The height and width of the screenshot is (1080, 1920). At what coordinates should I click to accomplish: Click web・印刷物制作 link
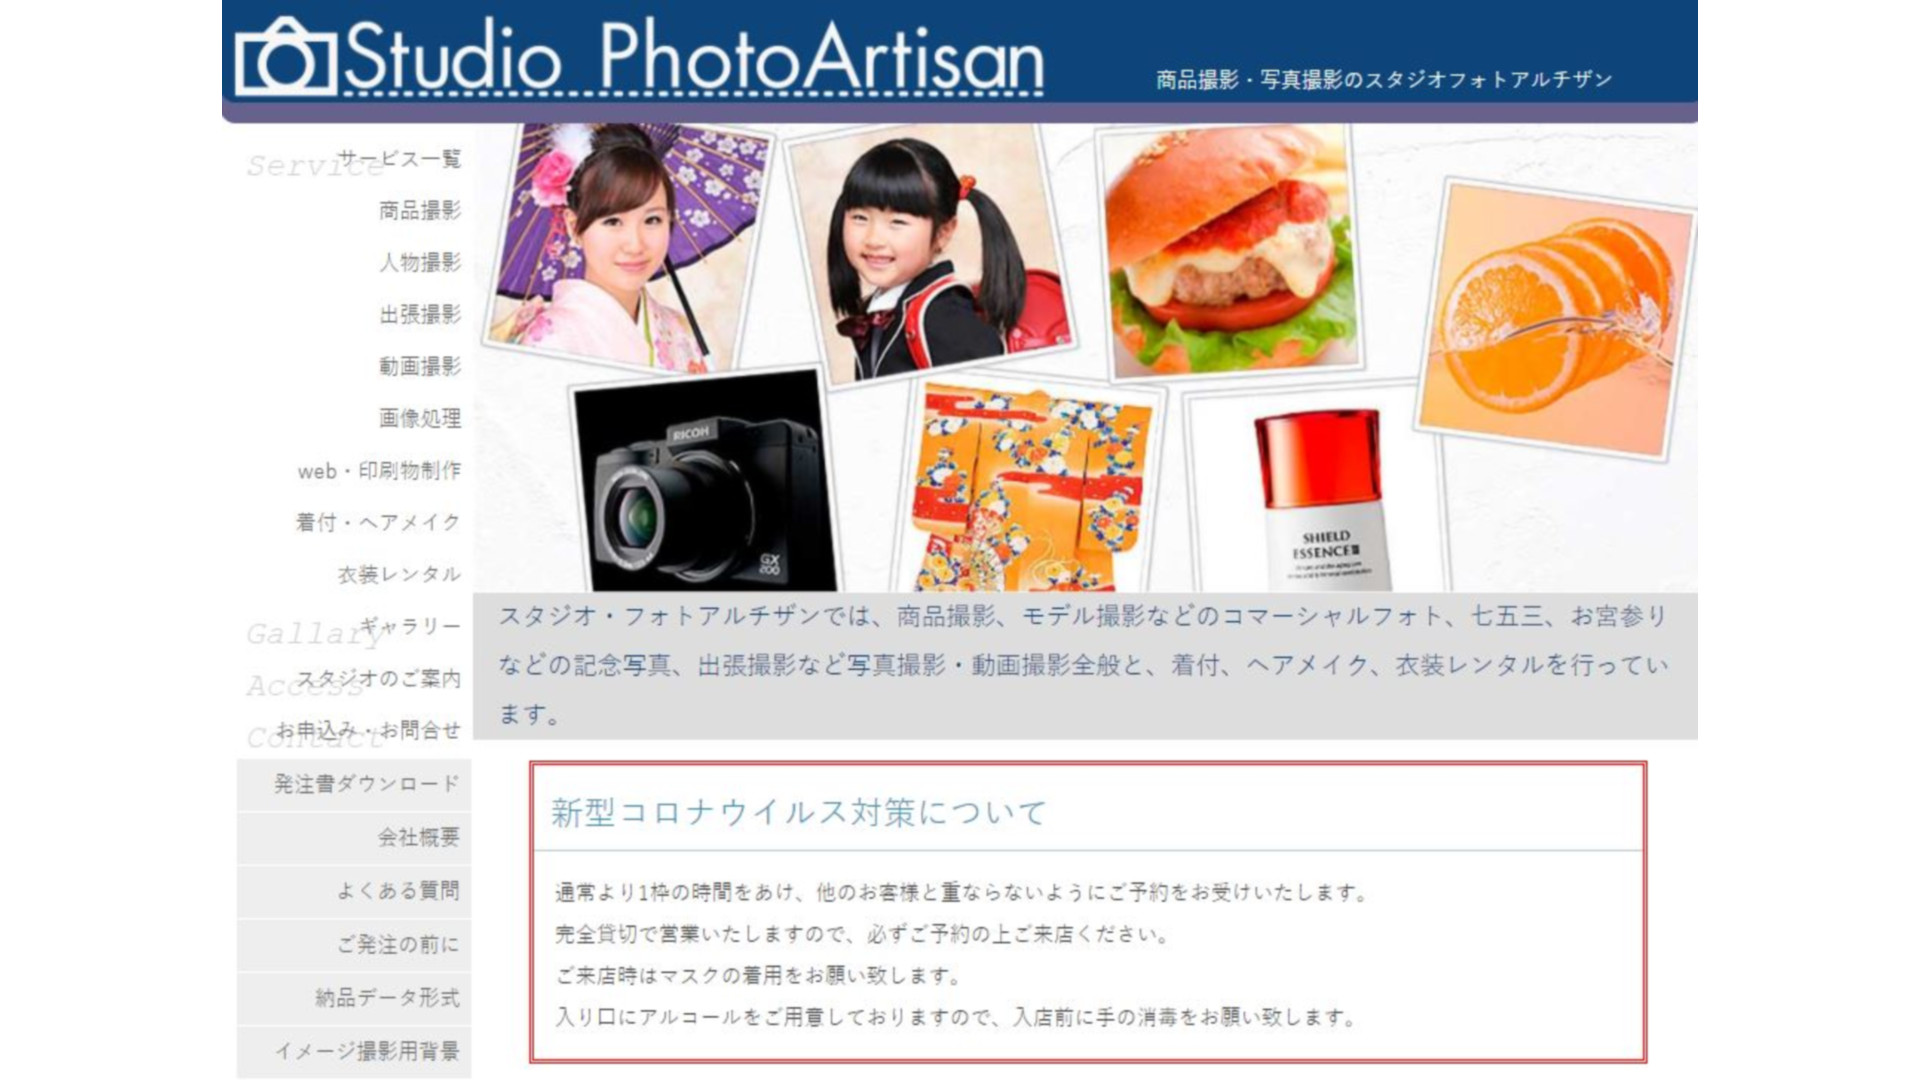click(379, 470)
